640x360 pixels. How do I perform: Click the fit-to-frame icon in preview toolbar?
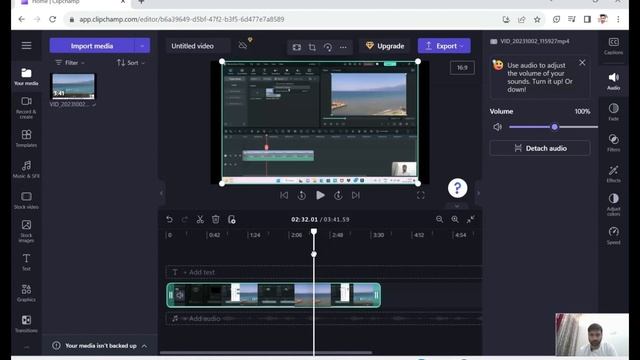(x=297, y=47)
